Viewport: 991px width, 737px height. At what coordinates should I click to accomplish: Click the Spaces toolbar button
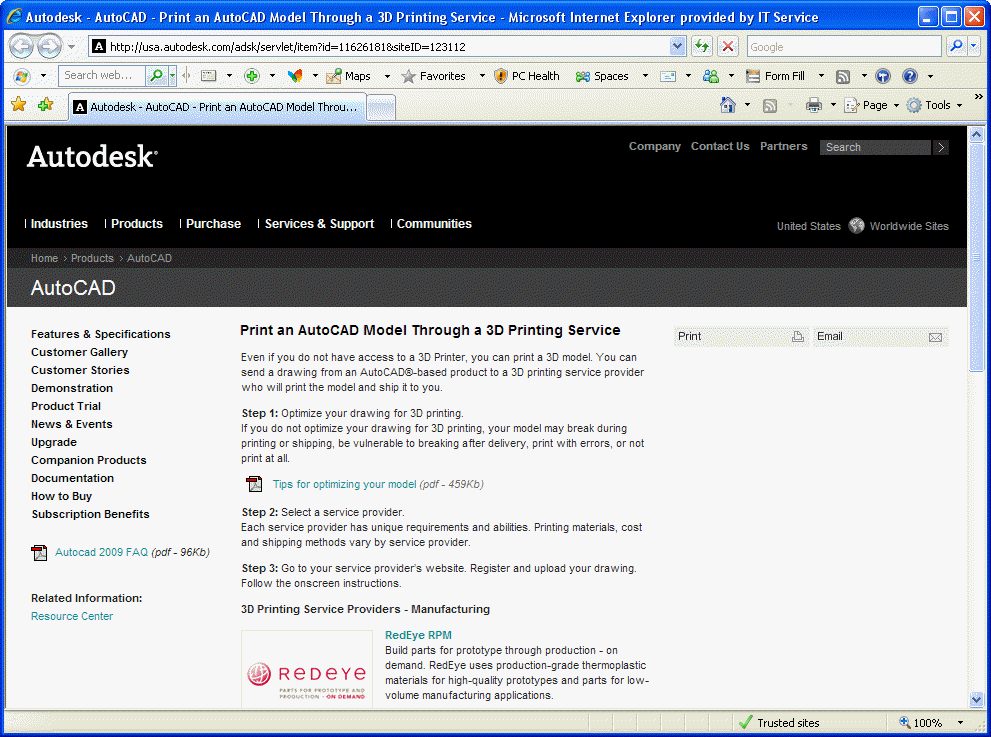(602, 76)
